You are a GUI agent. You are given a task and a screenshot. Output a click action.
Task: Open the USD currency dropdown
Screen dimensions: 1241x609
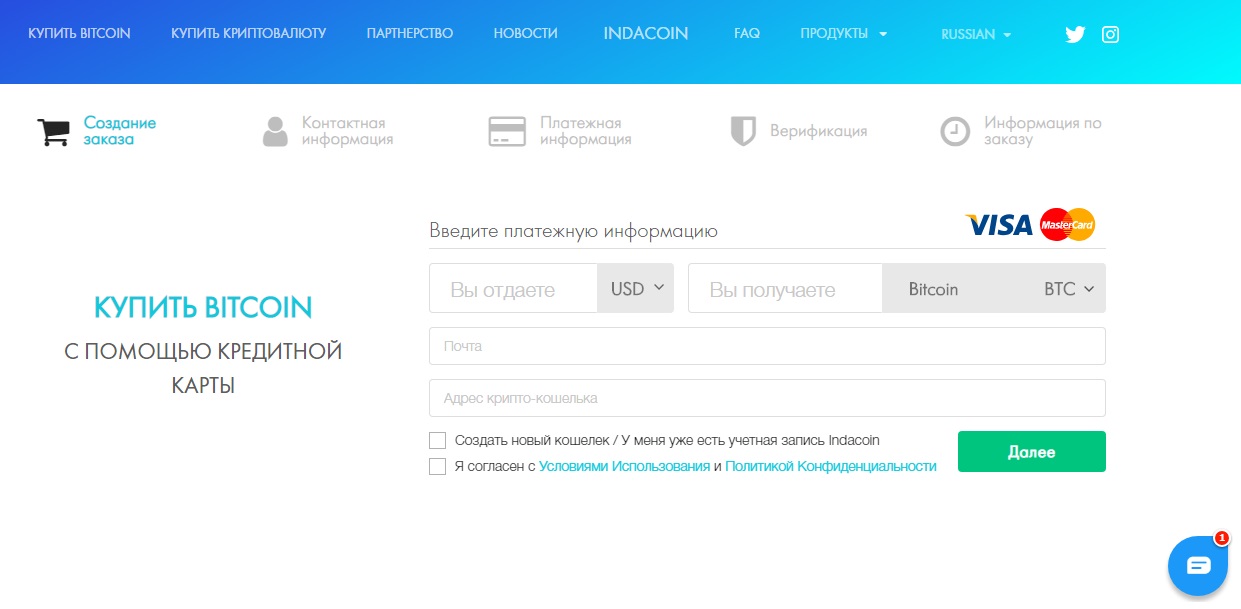coord(636,289)
